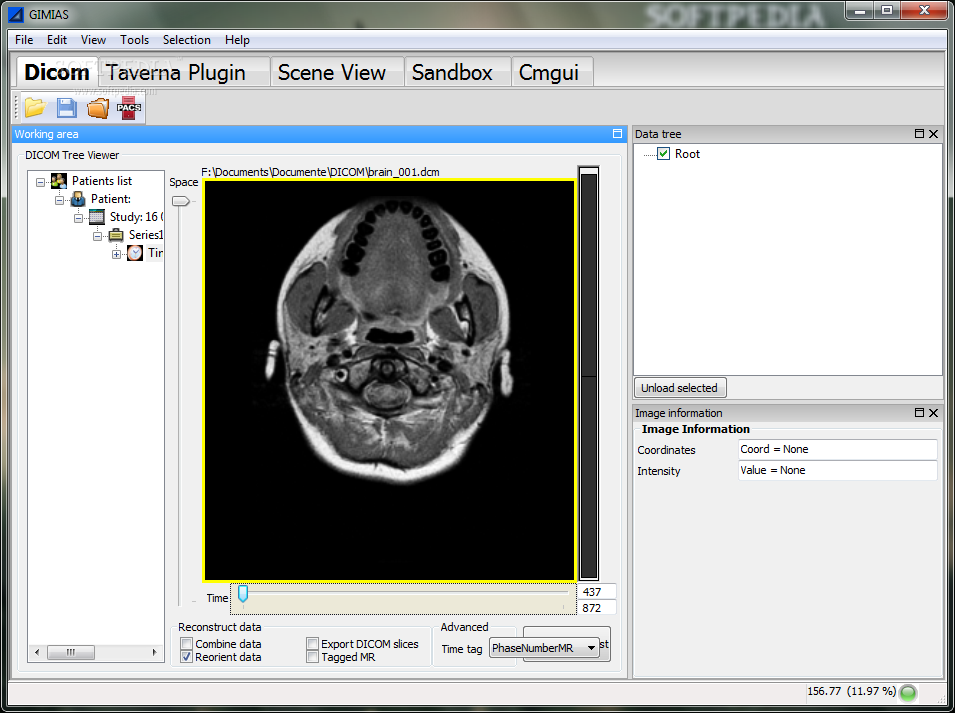955x713 pixels.
Task: Enable the Tagged MR checkbox
Action: pos(312,657)
